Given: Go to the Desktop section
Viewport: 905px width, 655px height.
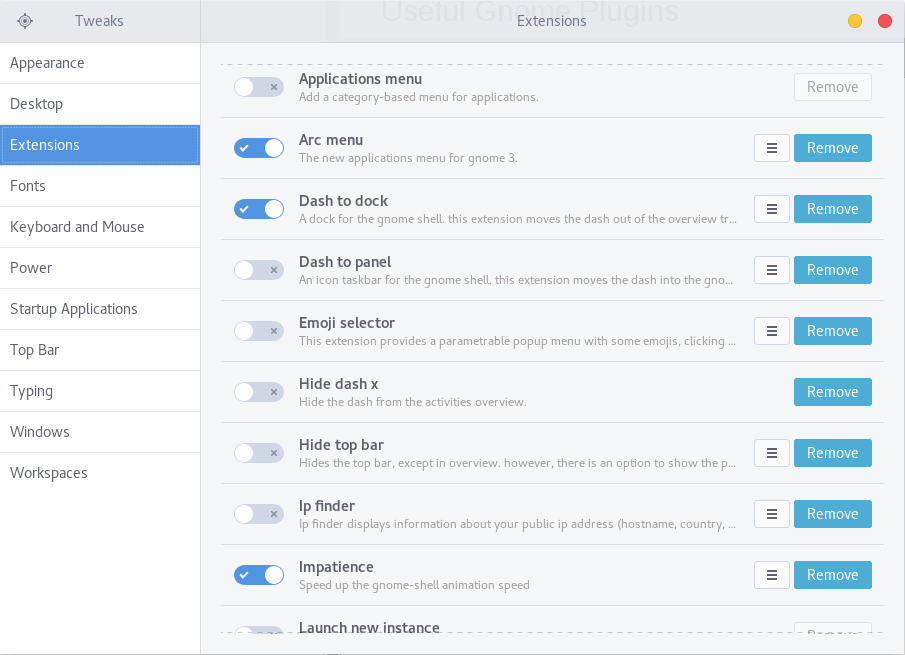Looking at the screenshot, I should [100, 104].
